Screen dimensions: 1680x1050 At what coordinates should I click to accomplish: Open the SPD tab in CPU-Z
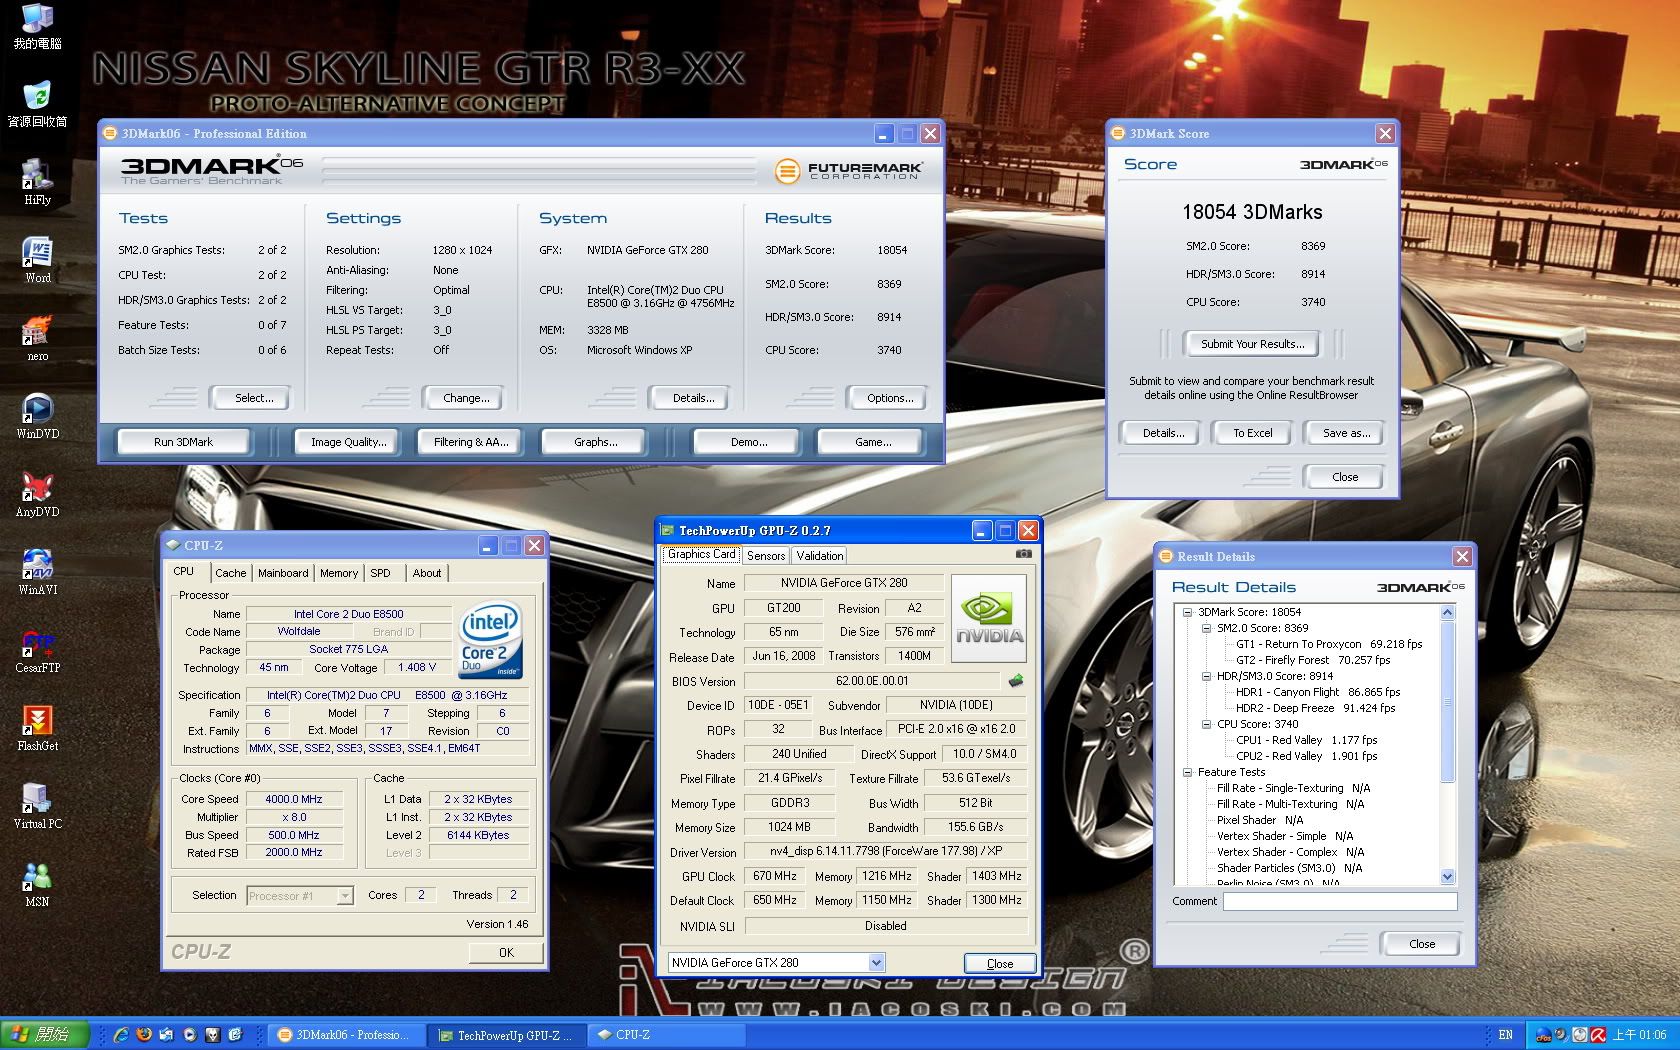click(380, 573)
